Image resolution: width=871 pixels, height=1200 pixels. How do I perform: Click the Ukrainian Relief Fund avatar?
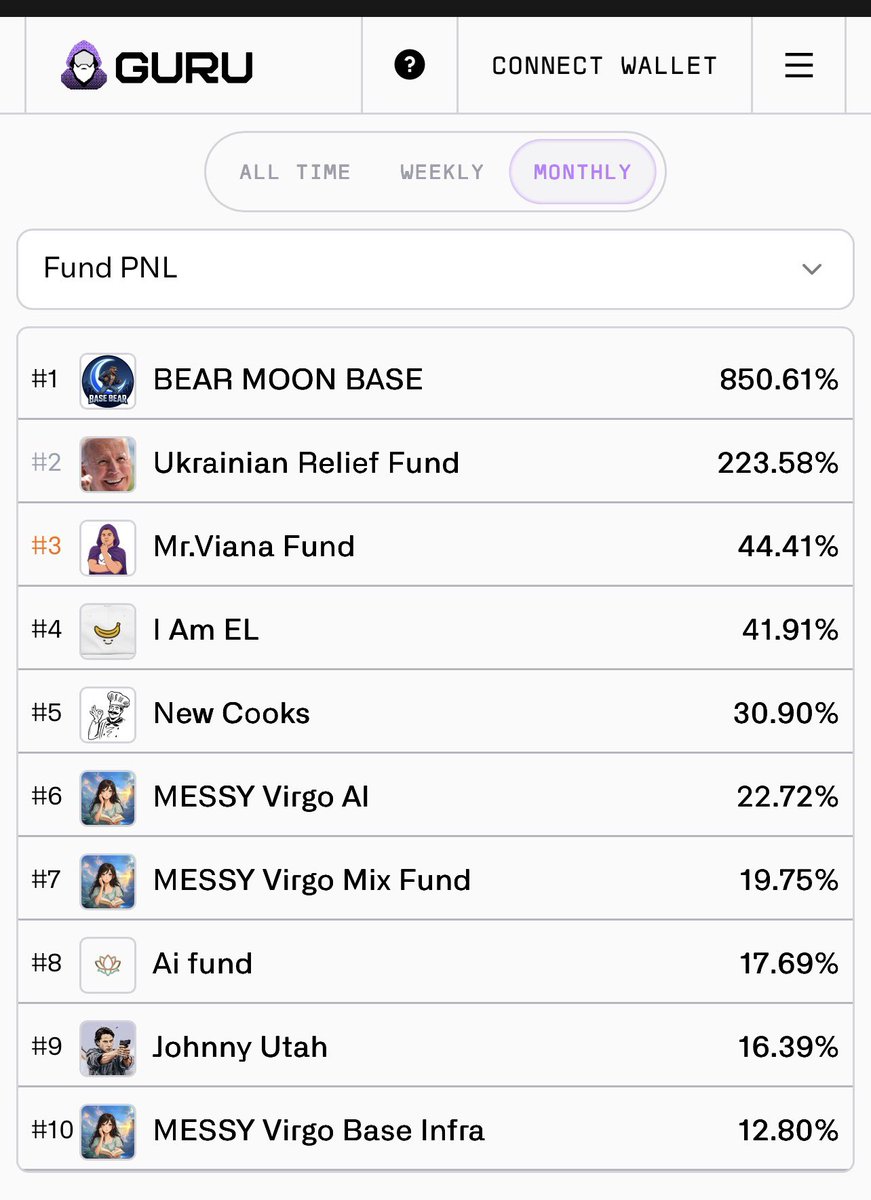point(108,464)
